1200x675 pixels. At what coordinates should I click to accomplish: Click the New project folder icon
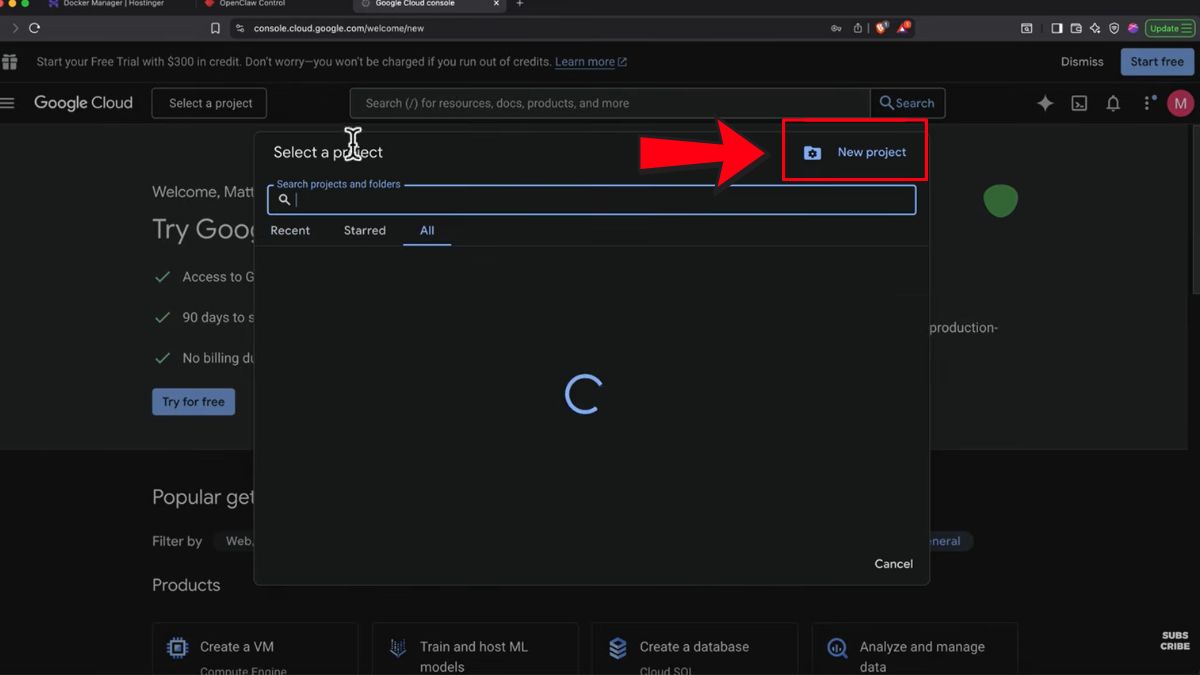click(810, 152)
